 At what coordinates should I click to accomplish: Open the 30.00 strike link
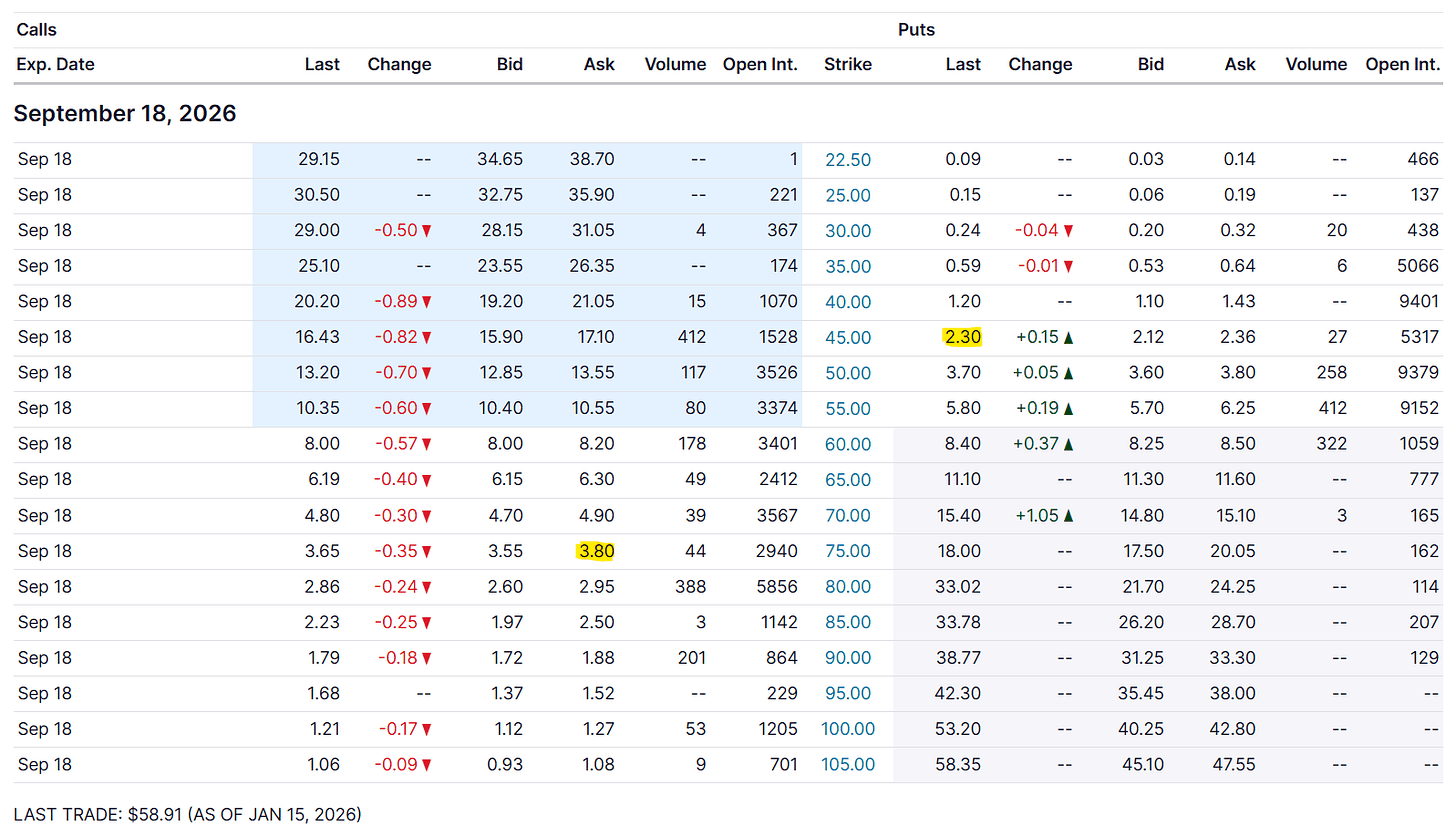(x=847, y=231)
